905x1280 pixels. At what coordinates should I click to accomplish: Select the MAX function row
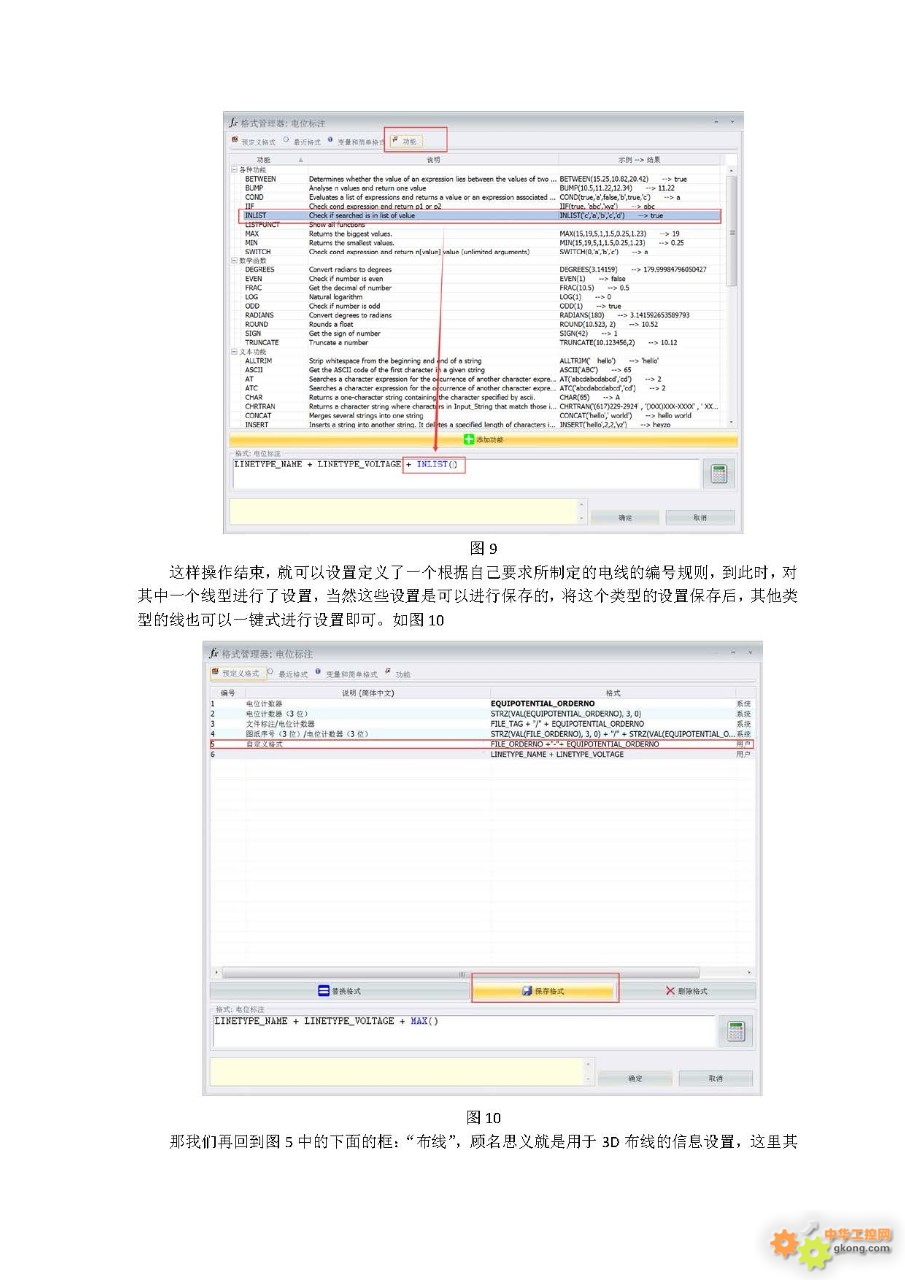(482, 234)
